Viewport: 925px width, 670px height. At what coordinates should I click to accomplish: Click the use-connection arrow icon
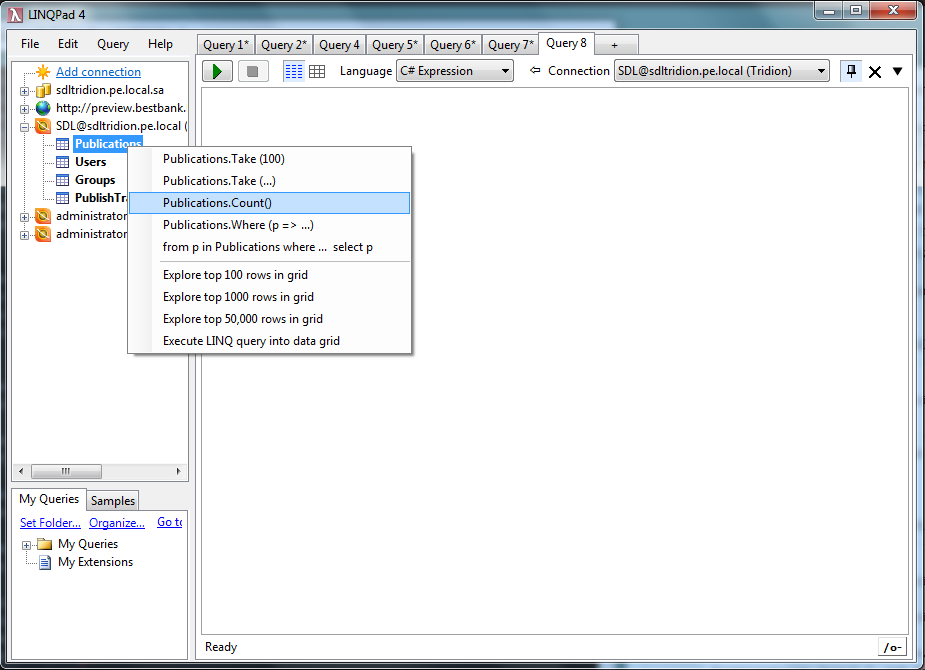(x=535, y=71)
